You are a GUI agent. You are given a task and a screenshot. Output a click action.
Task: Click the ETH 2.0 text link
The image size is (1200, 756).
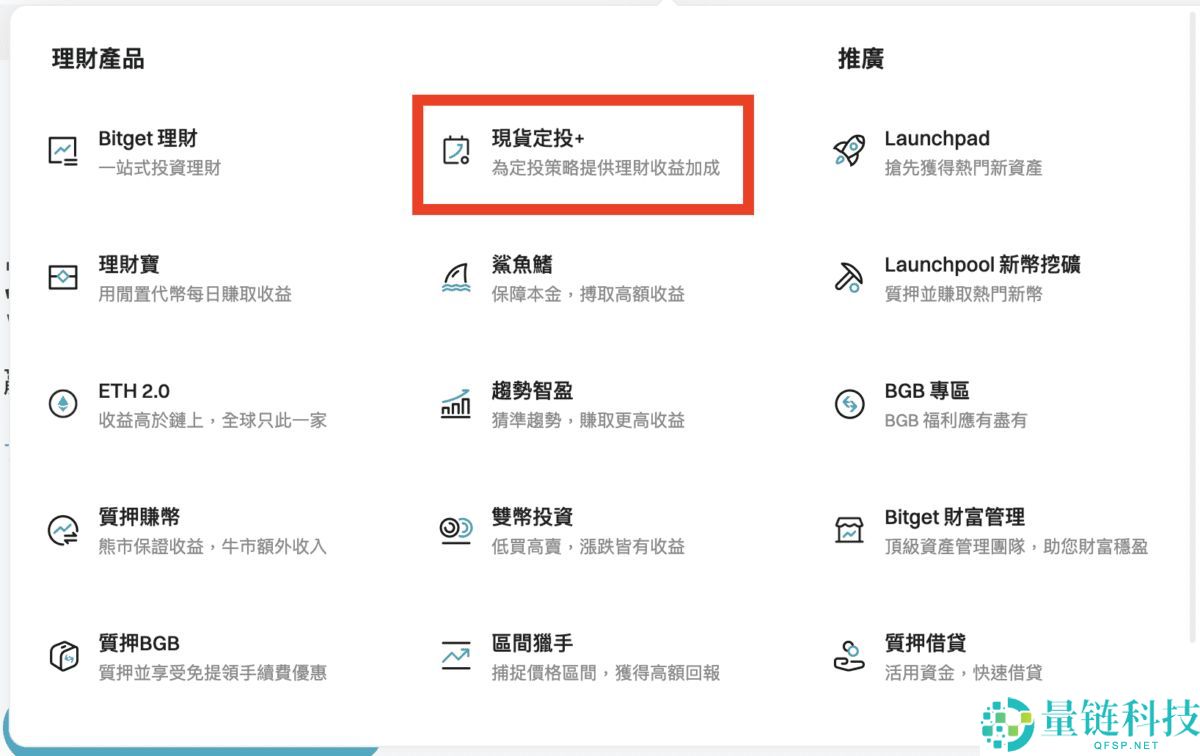pos(131,391)
